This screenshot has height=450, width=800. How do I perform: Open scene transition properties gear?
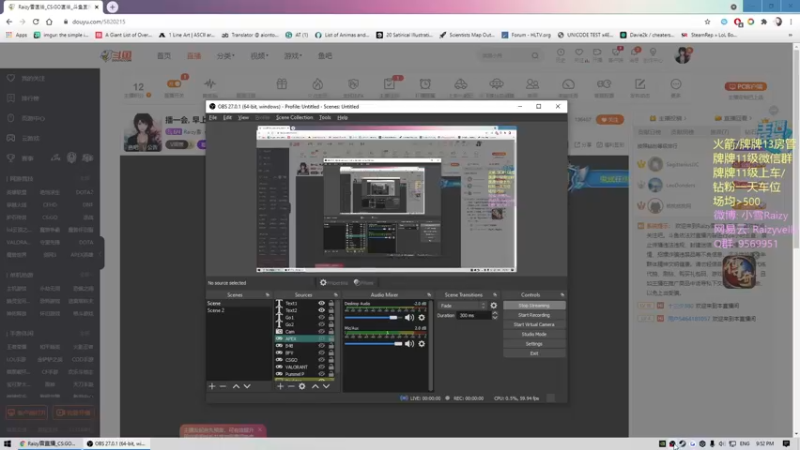point(493,306)
